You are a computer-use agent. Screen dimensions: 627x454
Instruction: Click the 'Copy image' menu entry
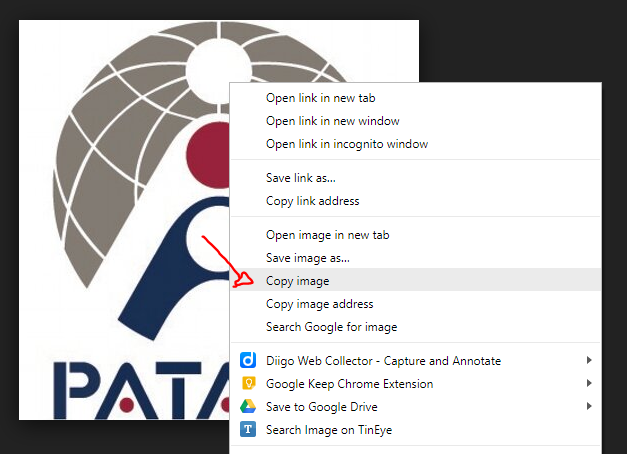click(416, 281)
